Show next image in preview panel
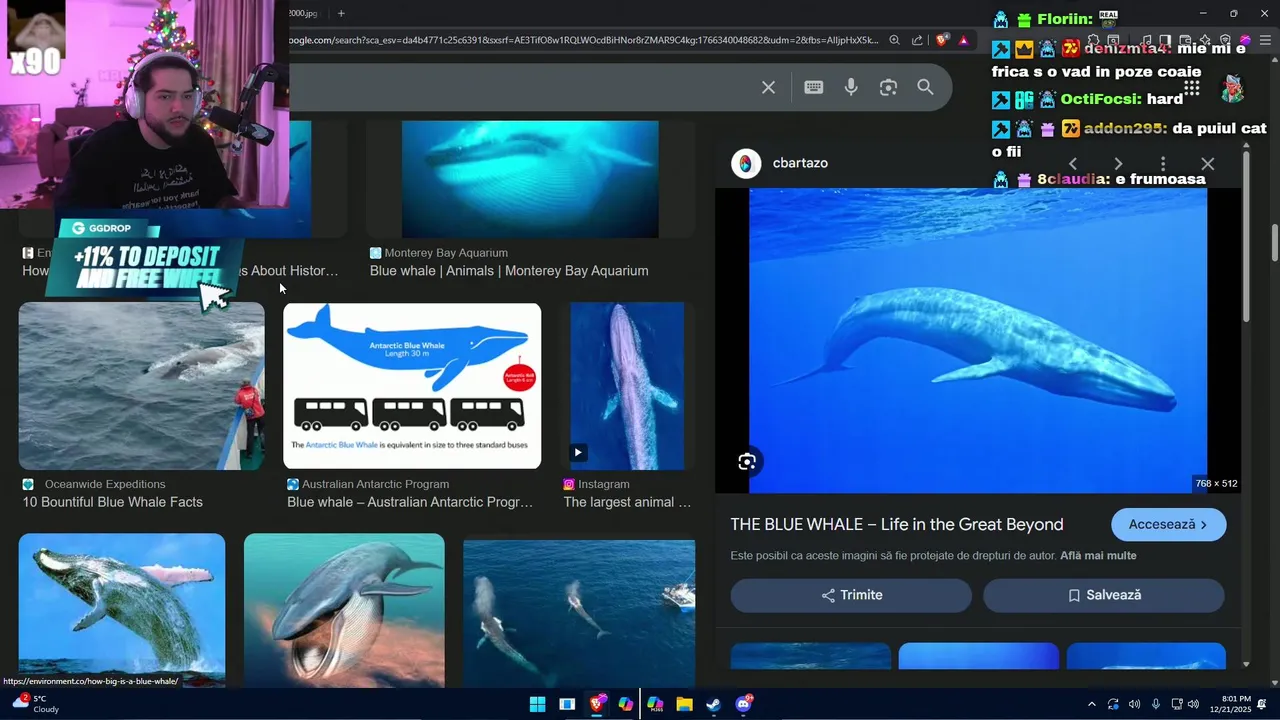Viewport: 1280px width, 720px height. (1118, 163)
